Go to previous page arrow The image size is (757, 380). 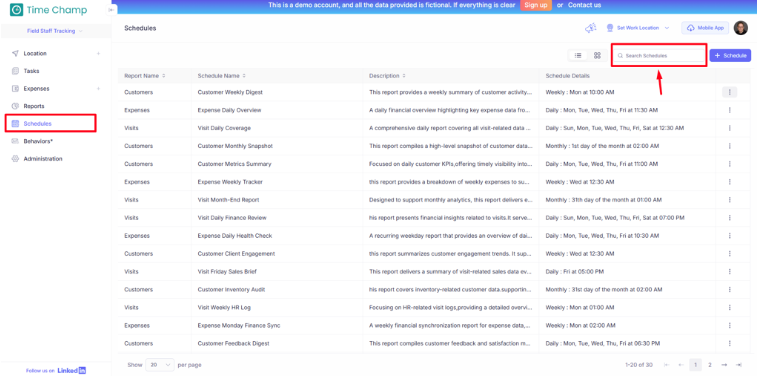point(681,365)
